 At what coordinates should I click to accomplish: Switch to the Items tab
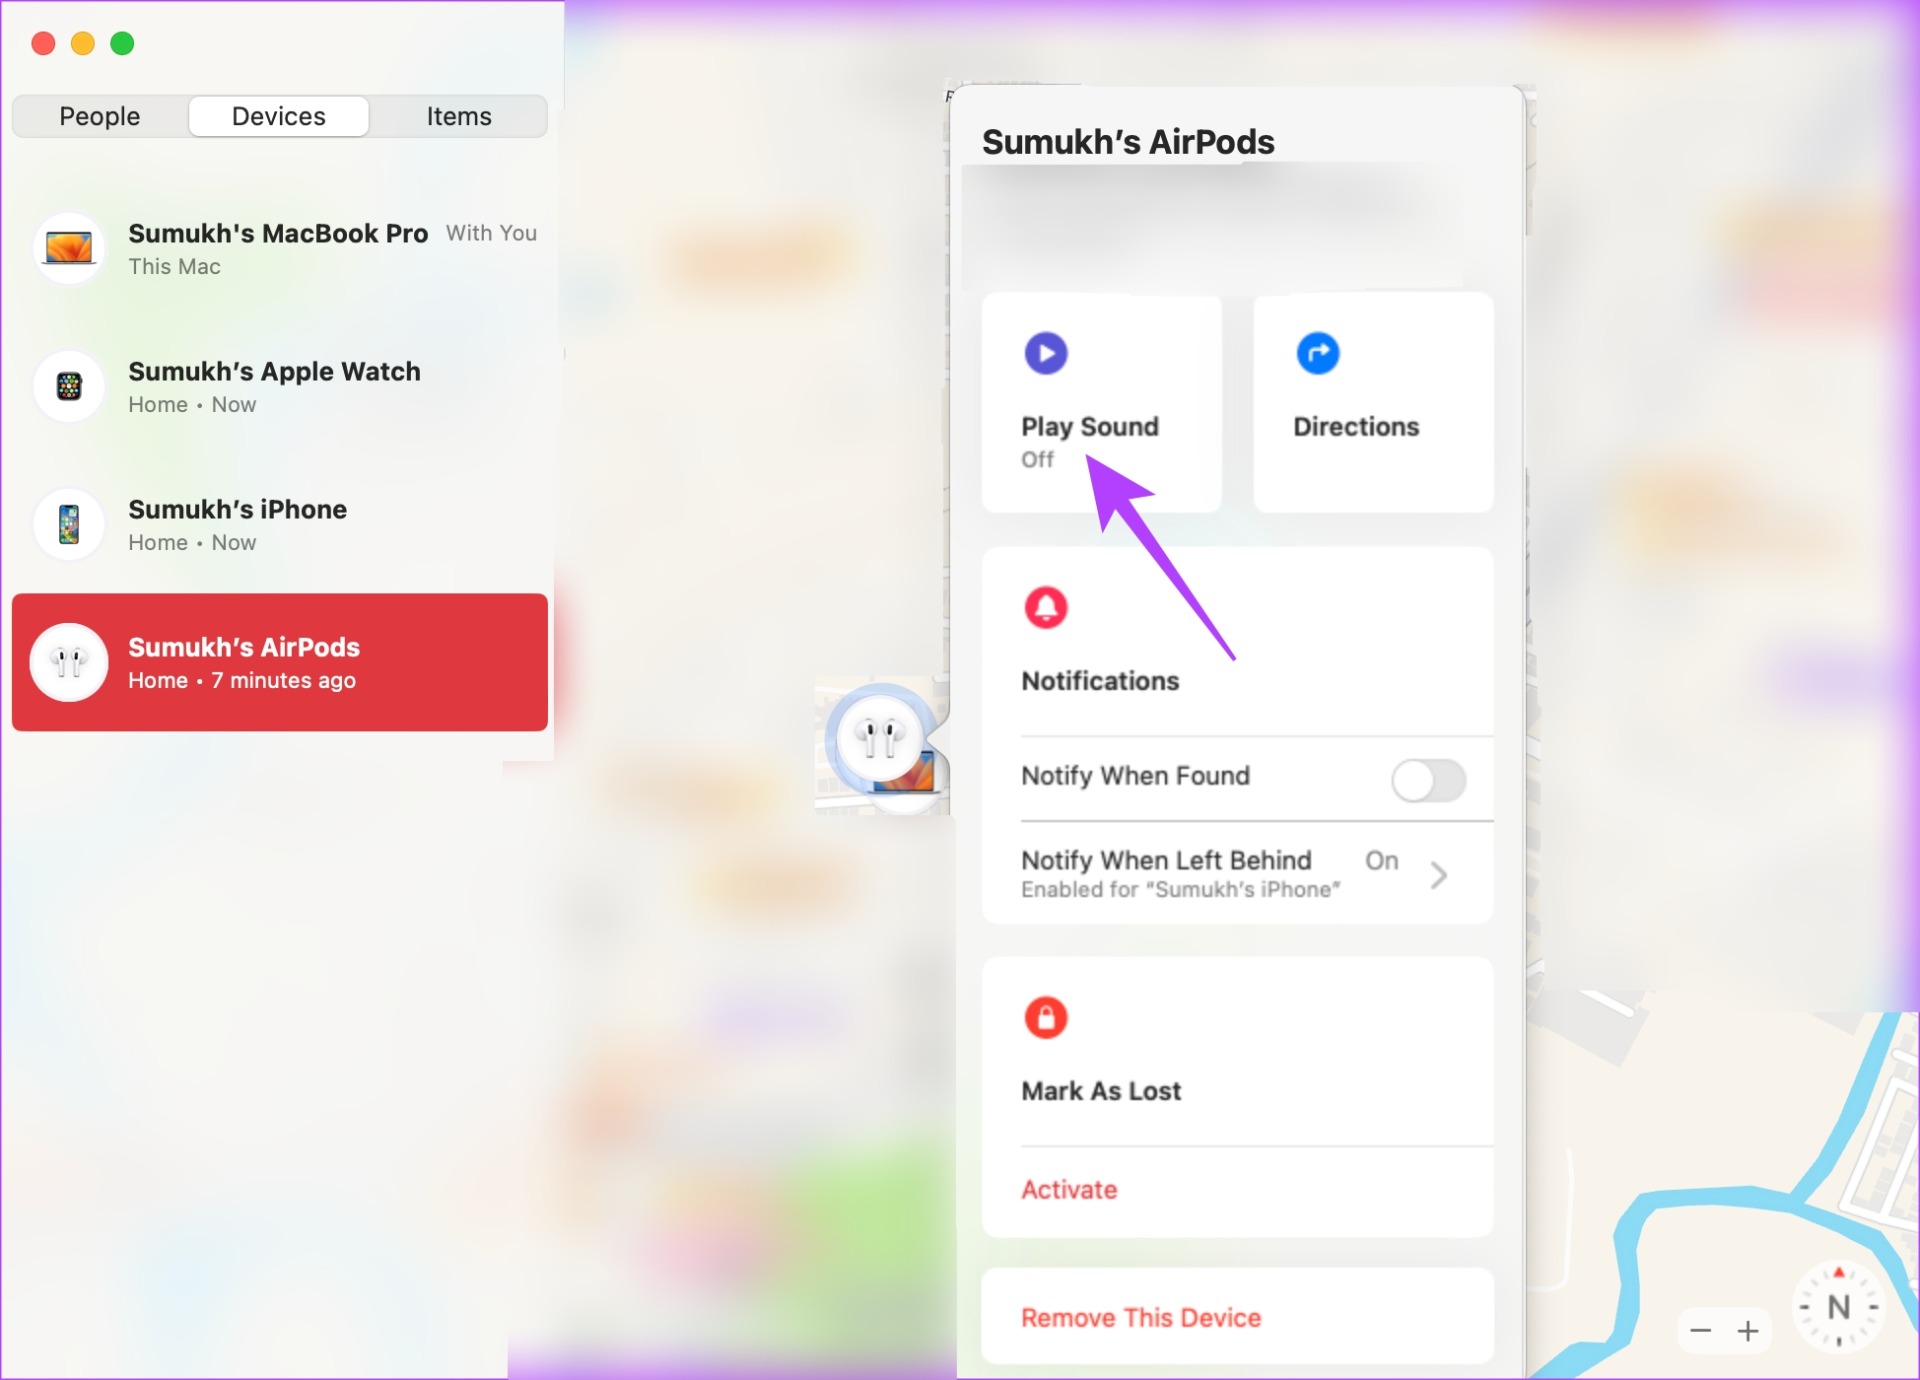[x=459, y=116]
